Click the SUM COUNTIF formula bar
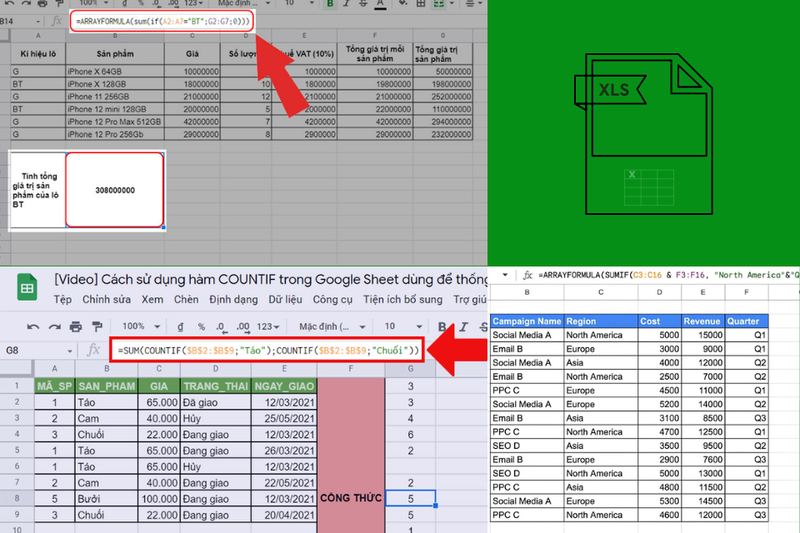The width and height of the screenshot is (800, 533). pyautogui.click(x=267, y=350)
